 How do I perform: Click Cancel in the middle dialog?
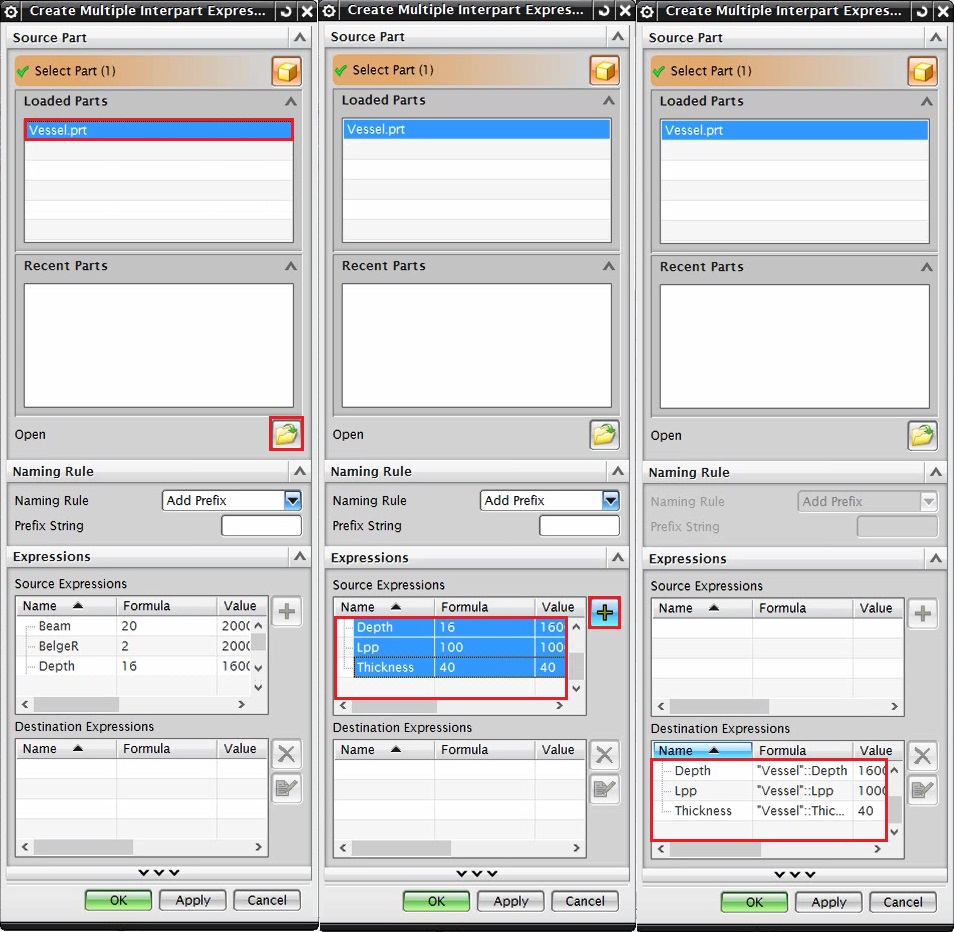(585, 901)
